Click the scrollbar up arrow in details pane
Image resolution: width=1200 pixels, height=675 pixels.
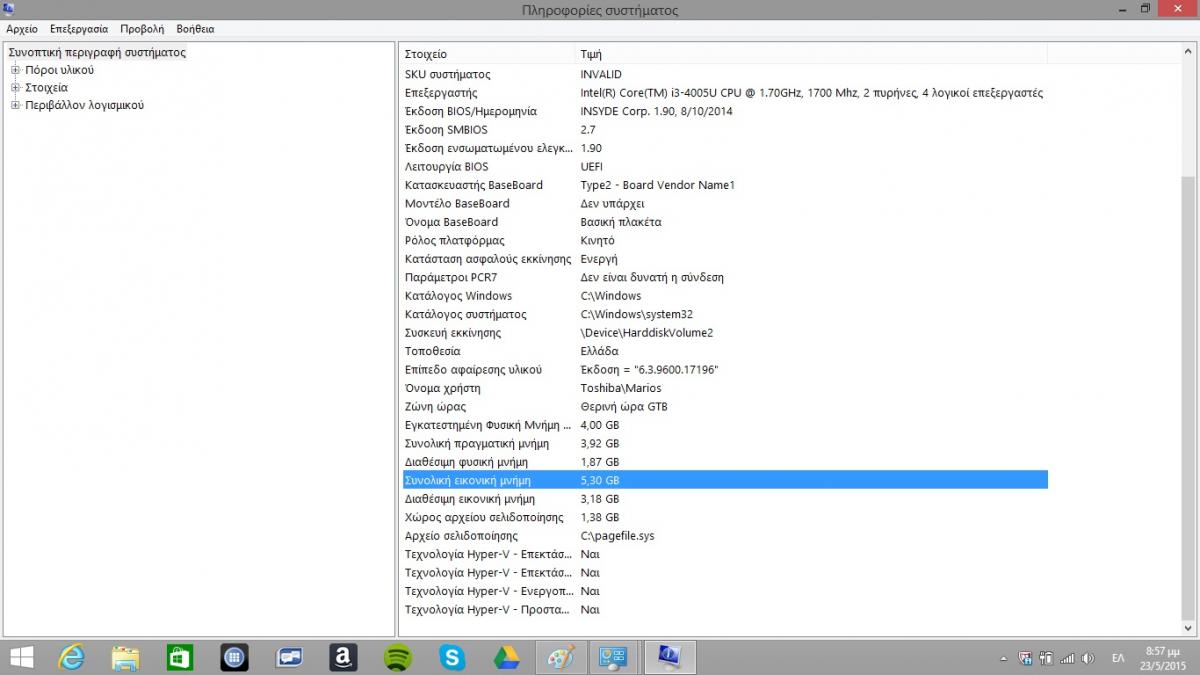(1188, 50)
